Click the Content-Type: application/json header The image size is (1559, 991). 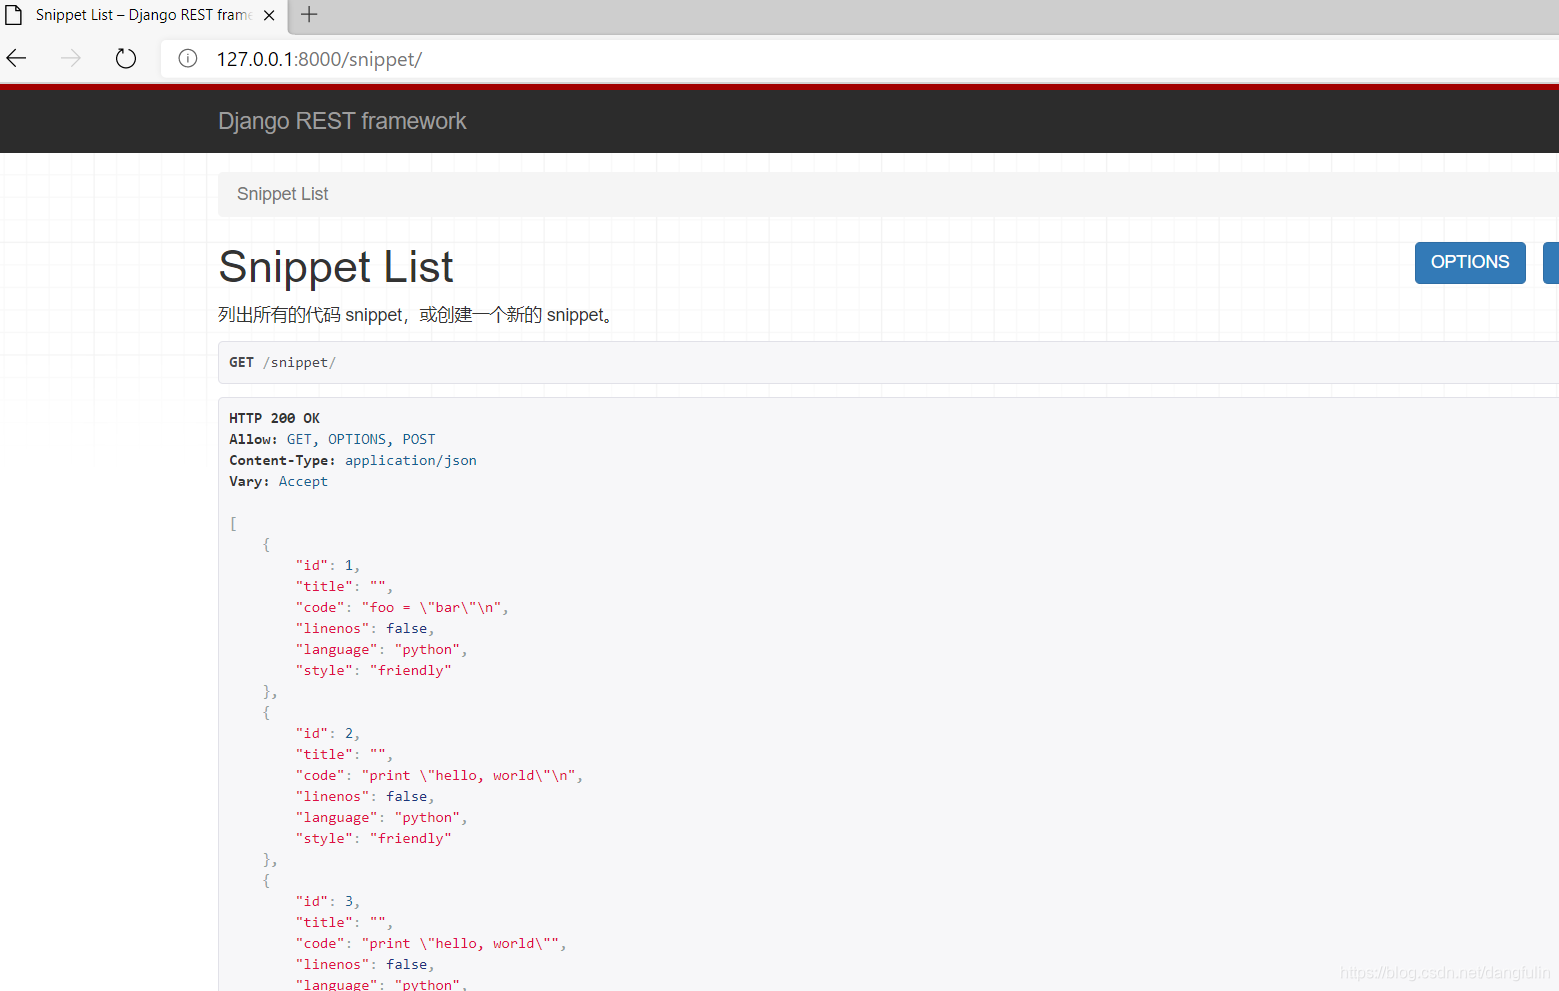353,460
